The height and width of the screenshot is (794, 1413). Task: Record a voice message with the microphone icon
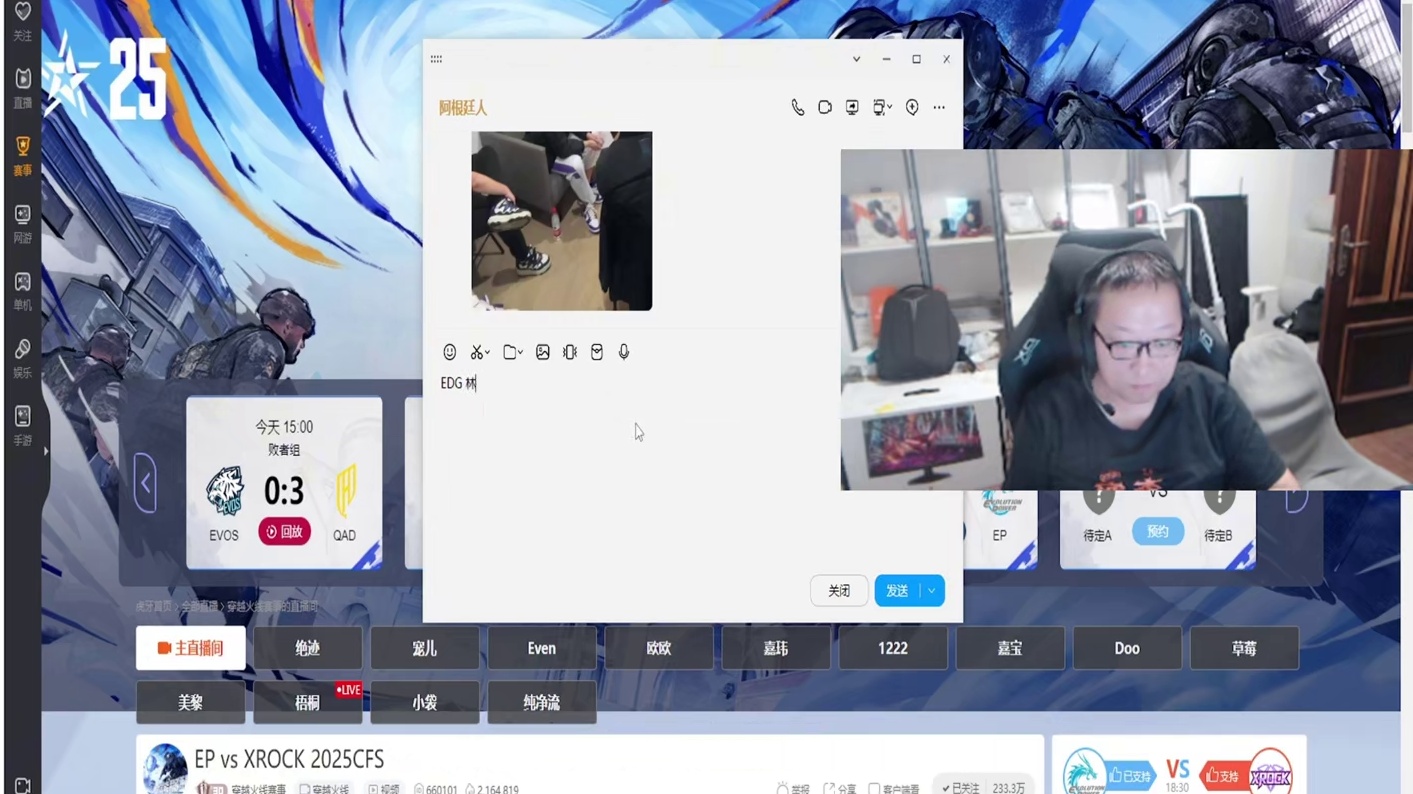pyautogui.click(x=623, y=352)
